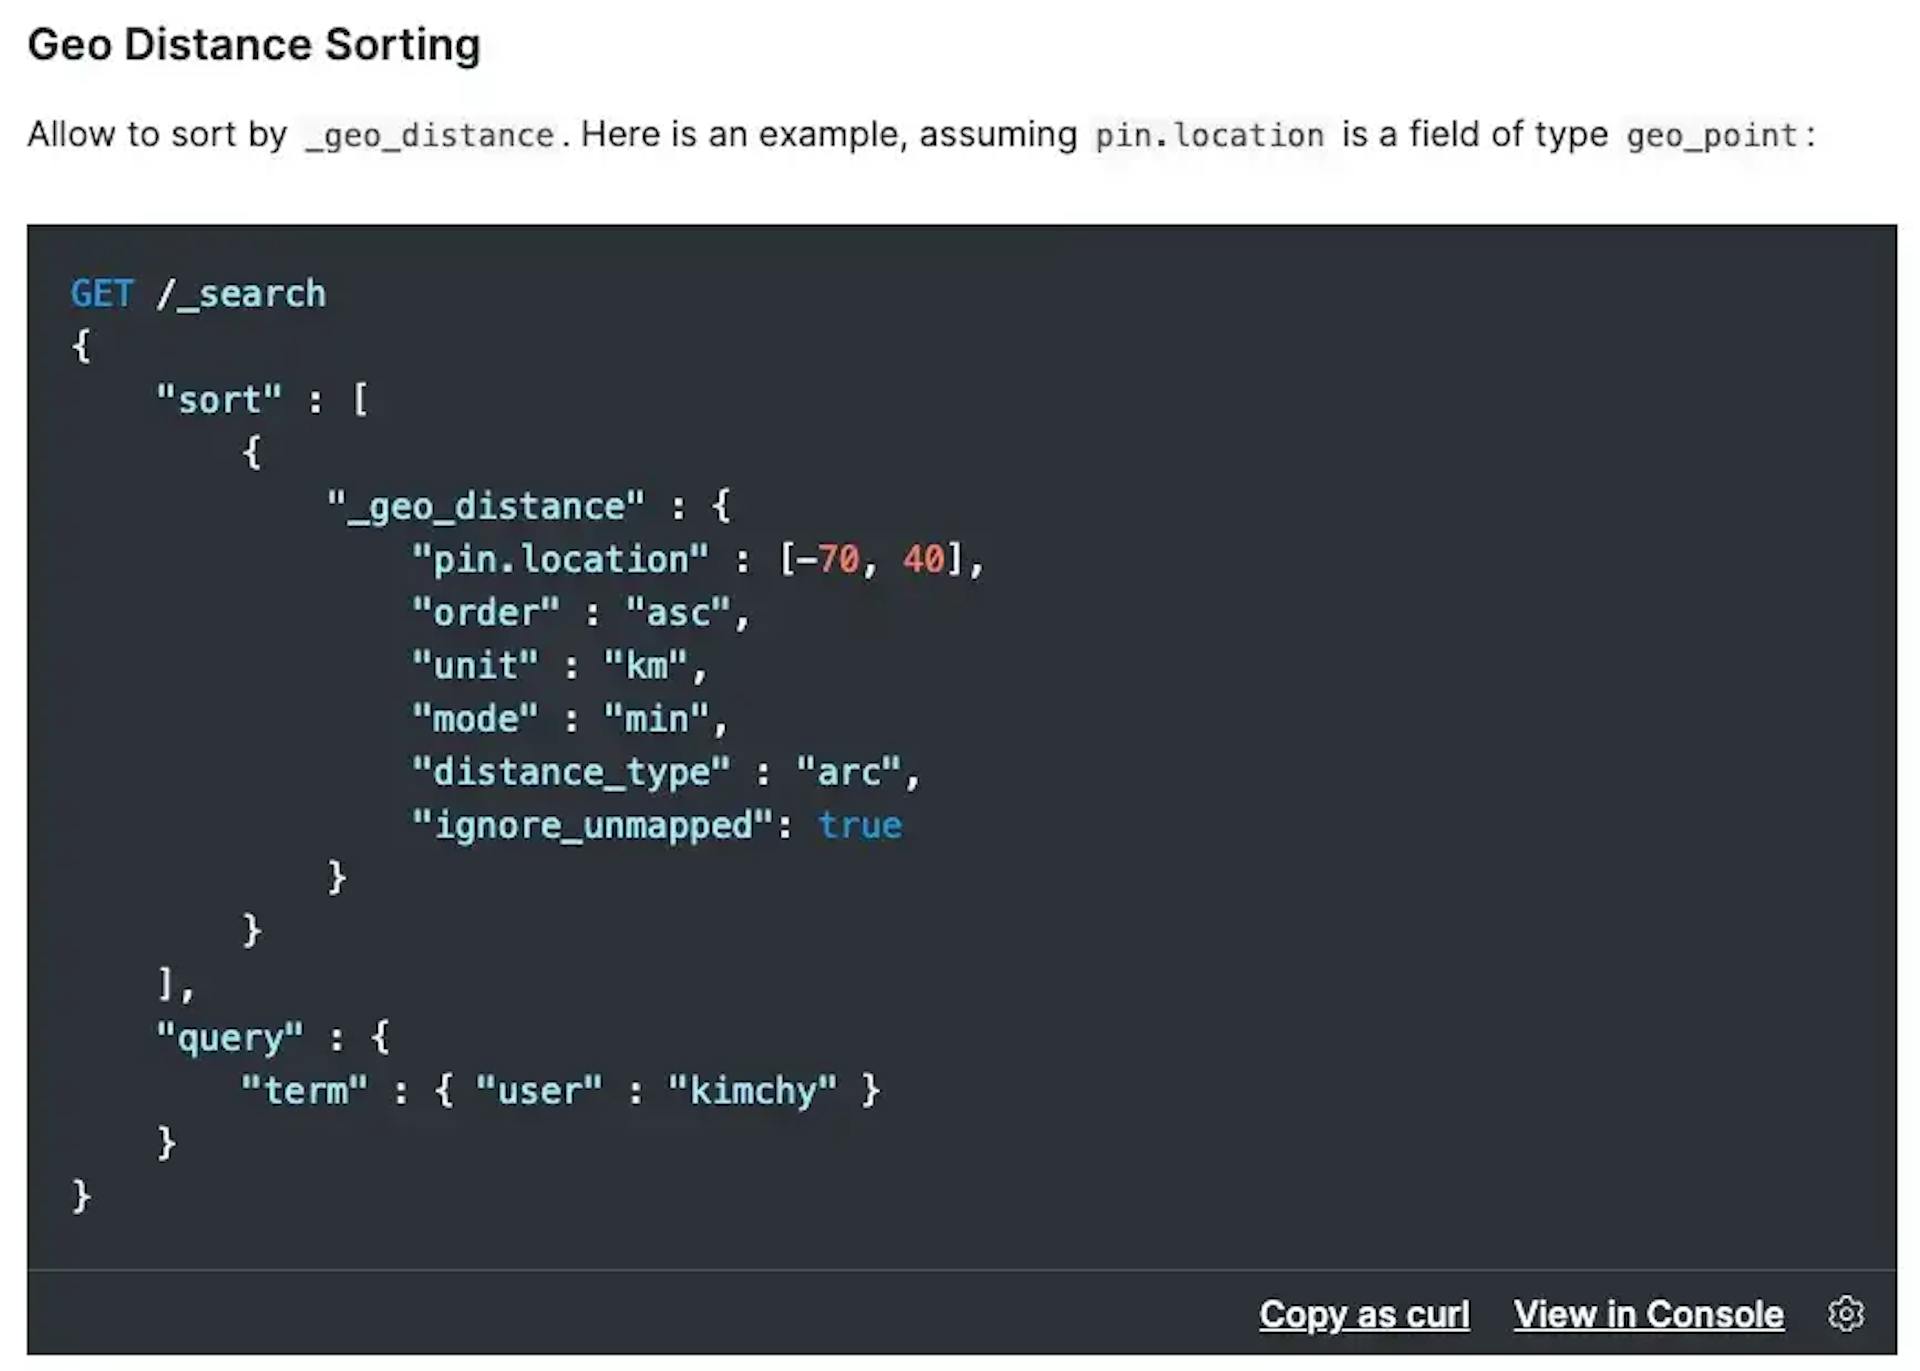Viewport: 1920px width, 1371px height.
Task: Click the "user" key in the code
Action: coord(540,1090)
